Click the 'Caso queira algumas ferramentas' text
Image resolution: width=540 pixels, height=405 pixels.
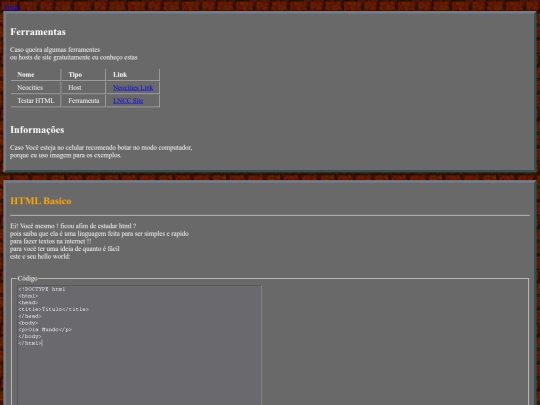55,50
